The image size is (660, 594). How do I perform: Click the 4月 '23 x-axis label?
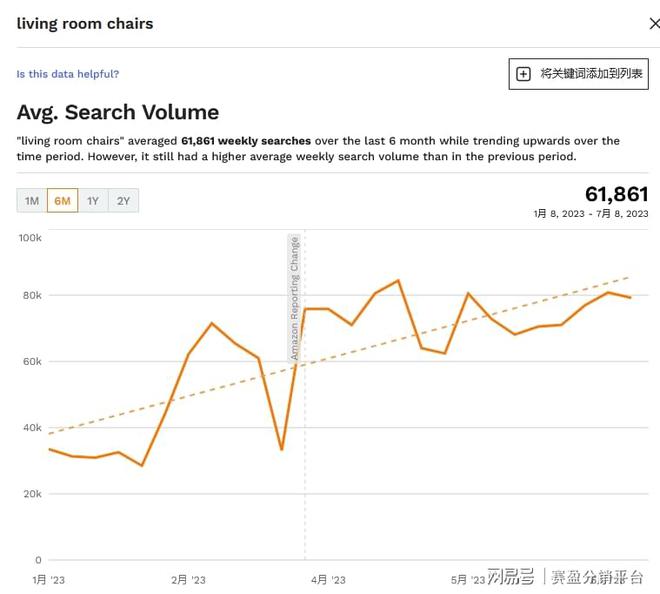pos(327,580)
